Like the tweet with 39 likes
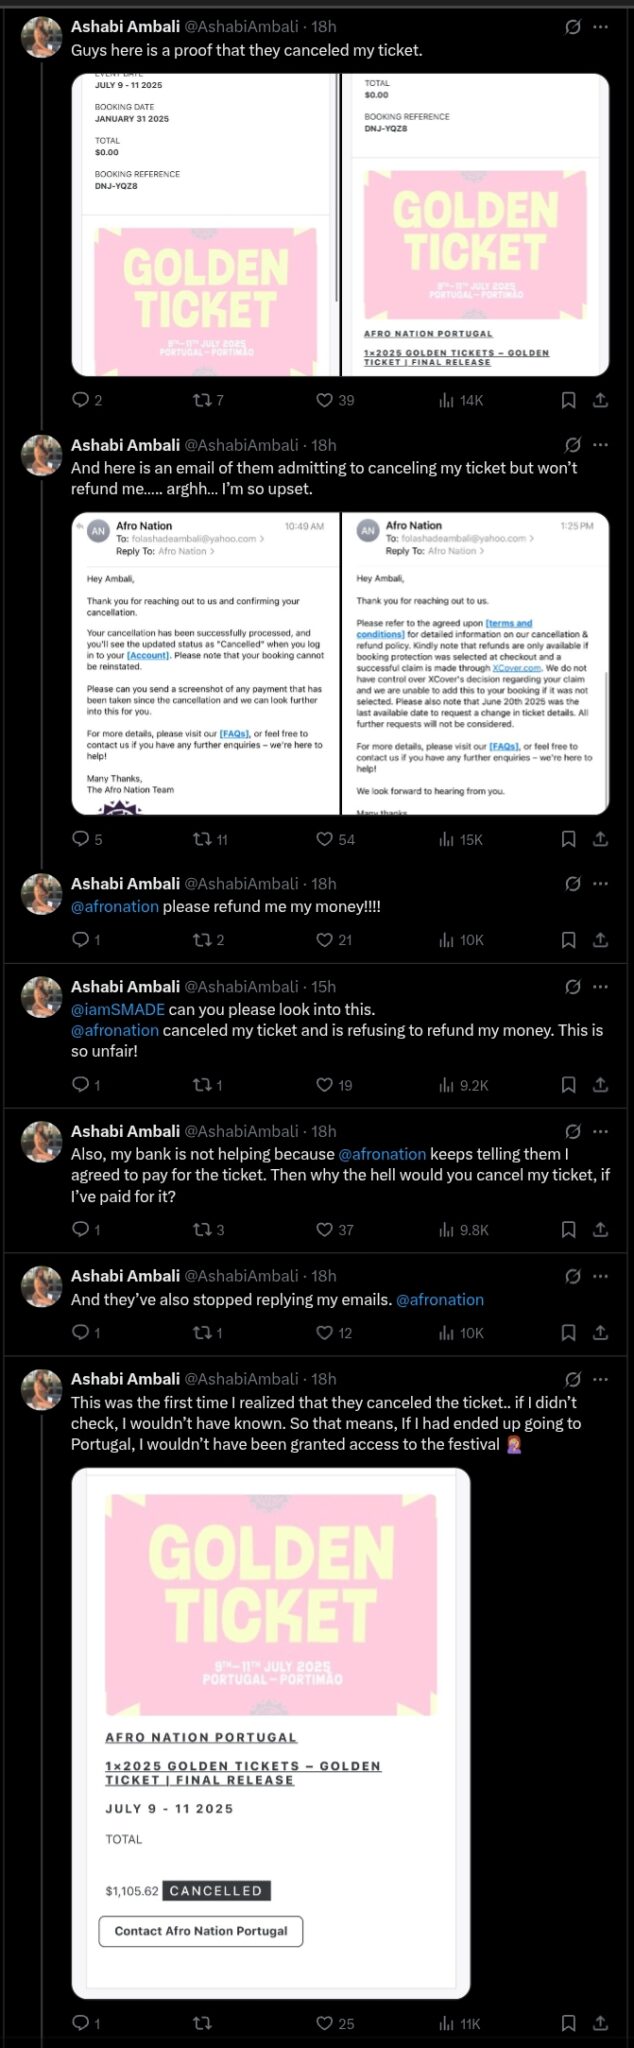Screen dimensions: 634x2048 324,400
